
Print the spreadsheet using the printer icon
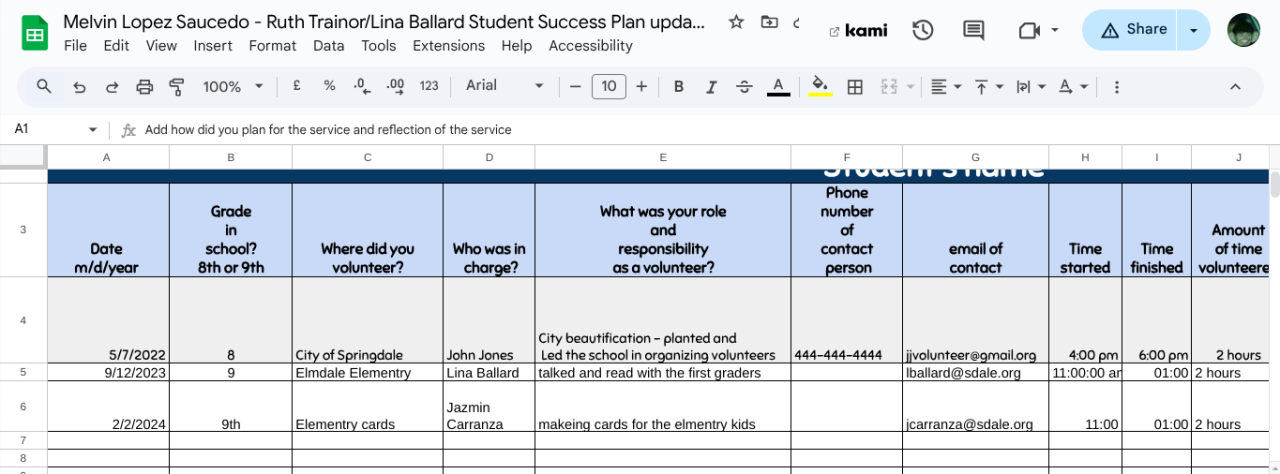[x=144, y=87]
